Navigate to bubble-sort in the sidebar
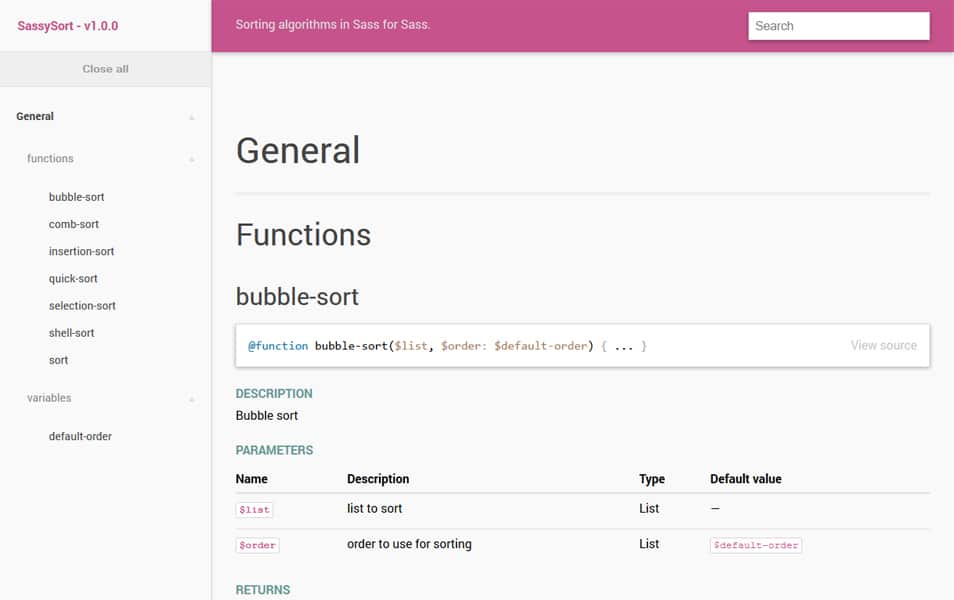 click(76, 197)
